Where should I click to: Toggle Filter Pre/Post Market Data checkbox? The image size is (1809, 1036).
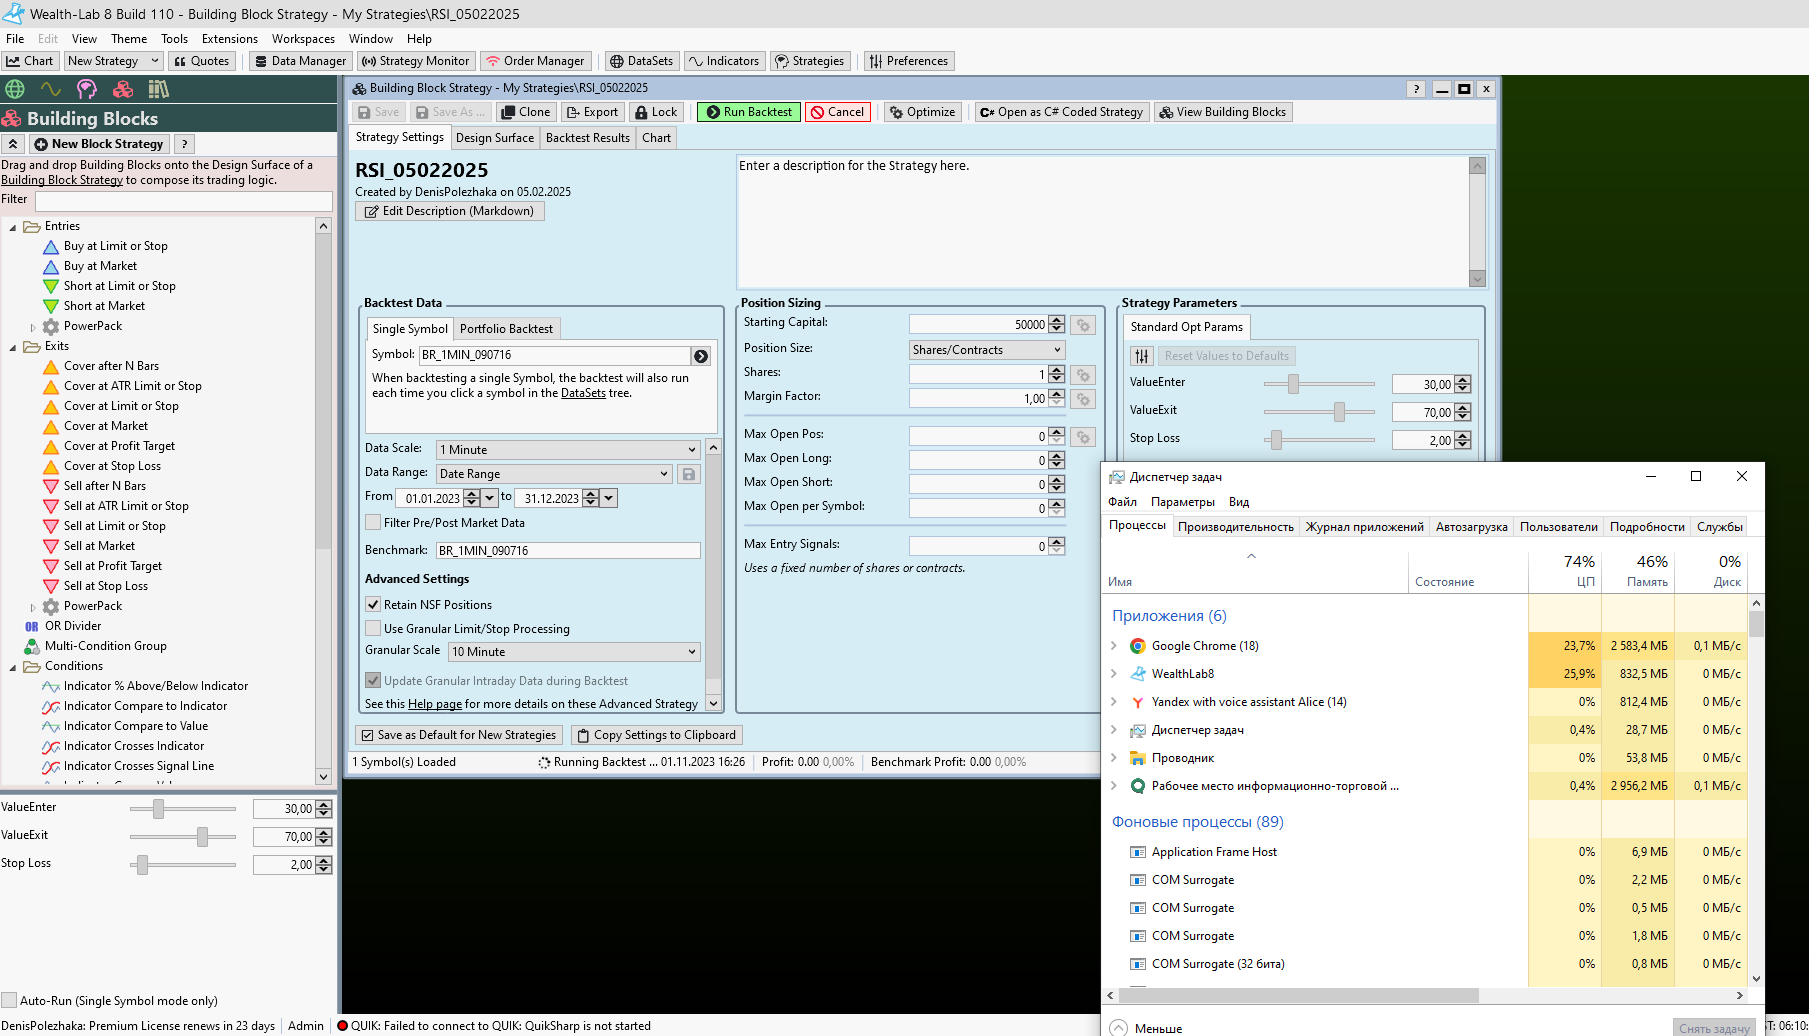pyautogui.click(x=373, y=522)
